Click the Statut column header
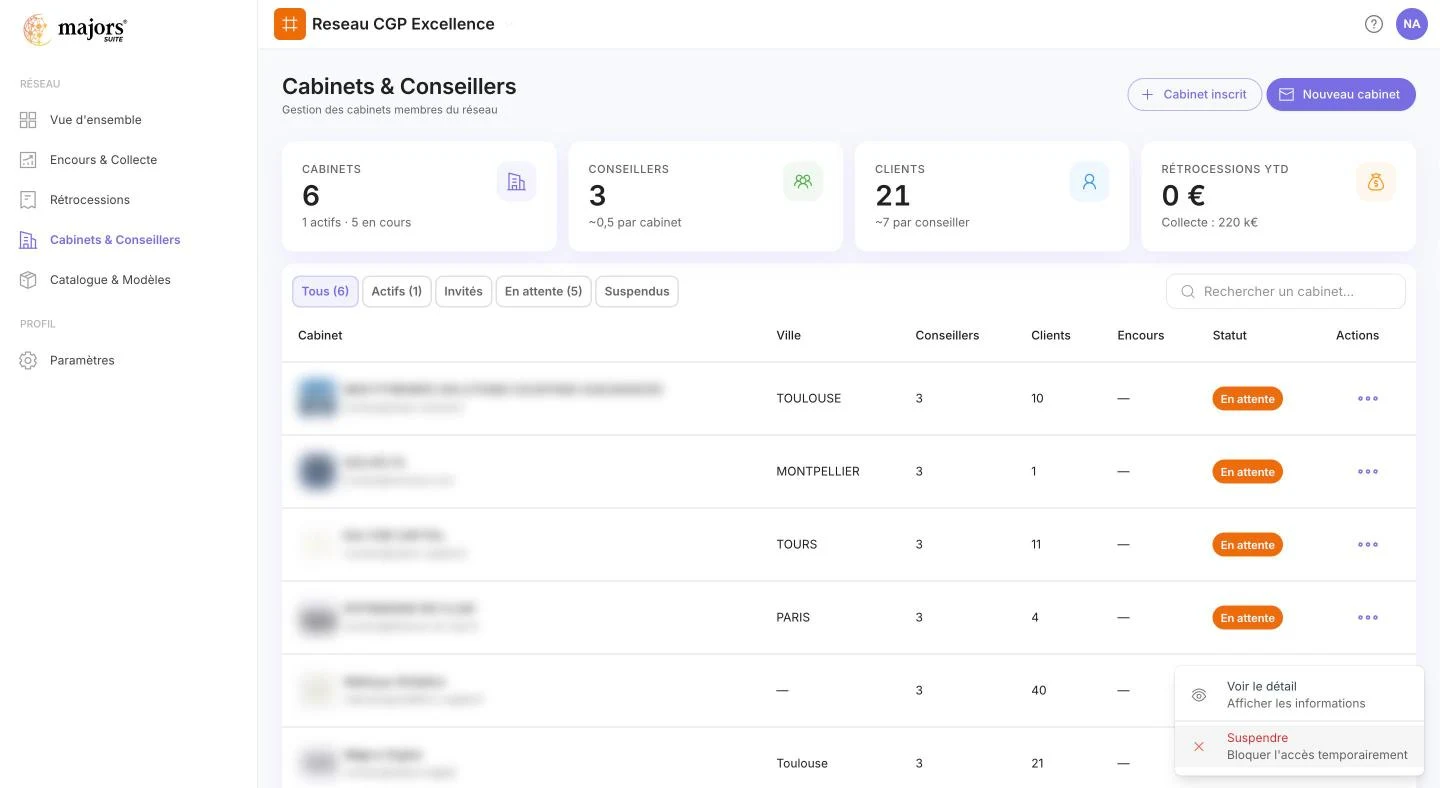 pyautogui.click(x=1229, y=335)
